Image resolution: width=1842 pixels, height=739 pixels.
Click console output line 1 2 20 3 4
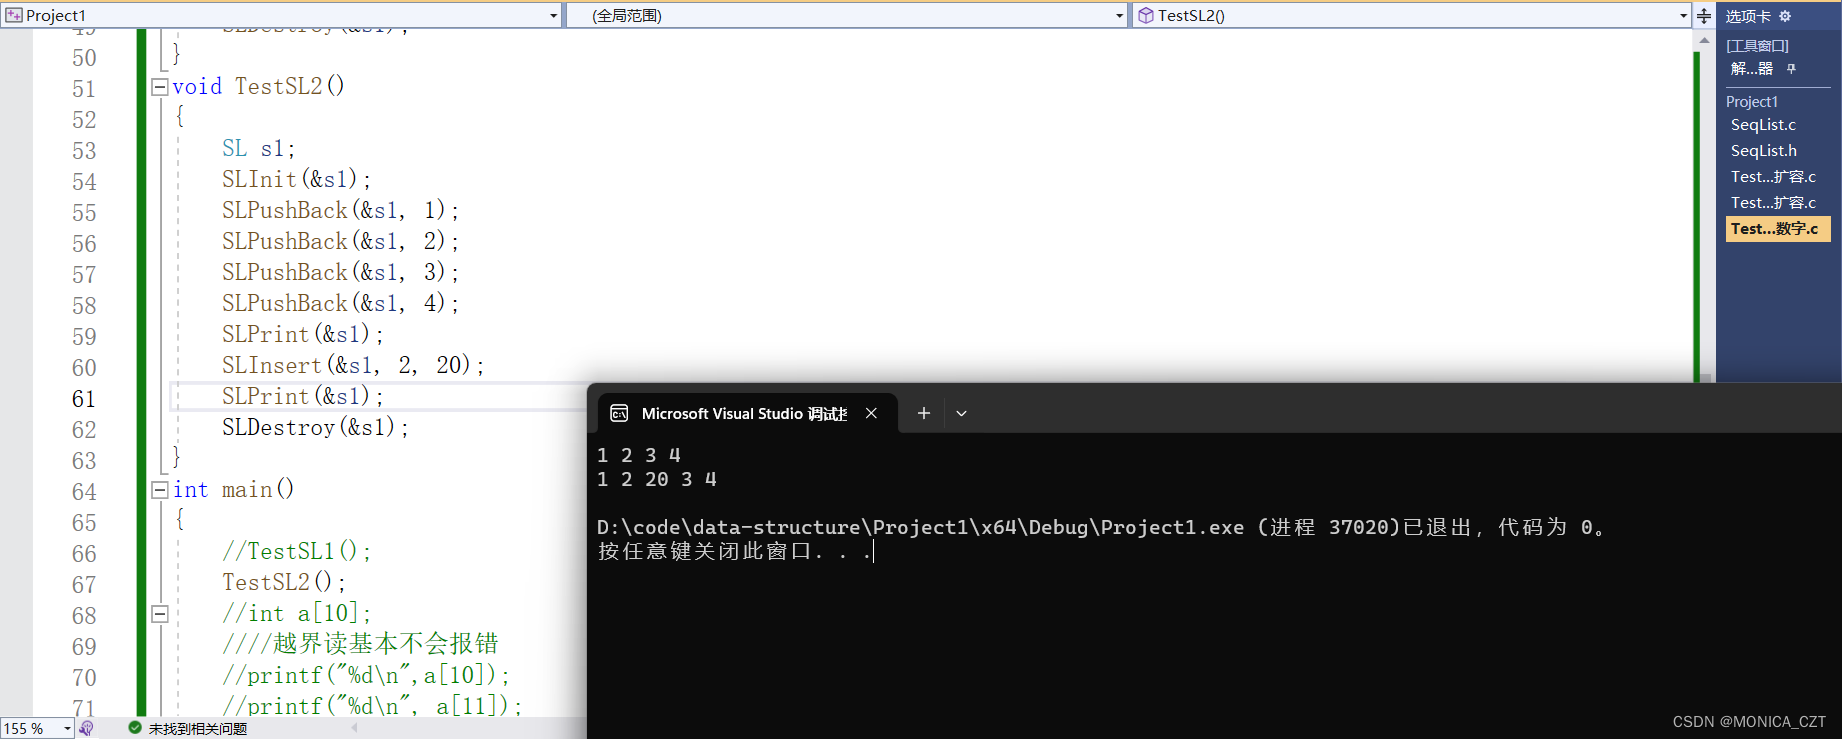tap(657, 479)
